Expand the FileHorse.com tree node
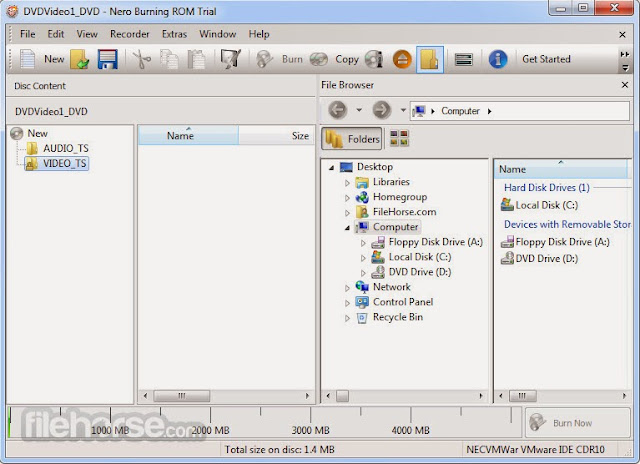Screen dimensions: 640x464 click(347, 213)
